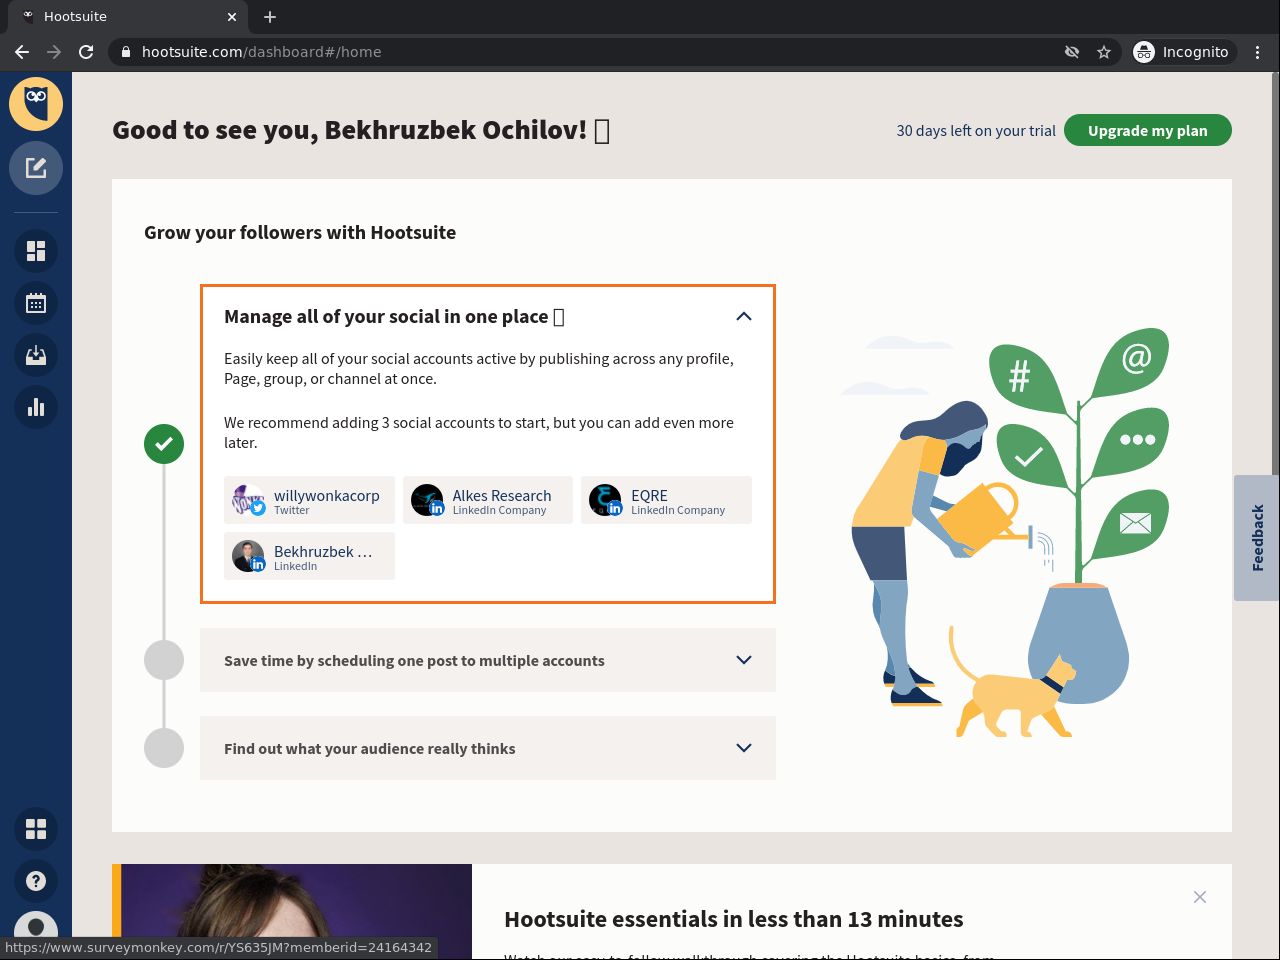
Task: Select the Hootsuite browser tab
Action: 120,17
